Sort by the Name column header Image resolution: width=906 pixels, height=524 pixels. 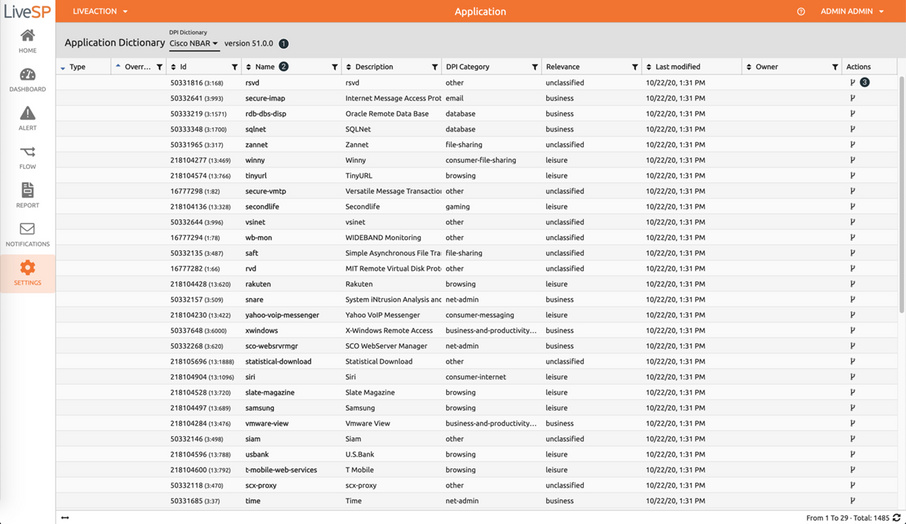[x=265, y=67]
